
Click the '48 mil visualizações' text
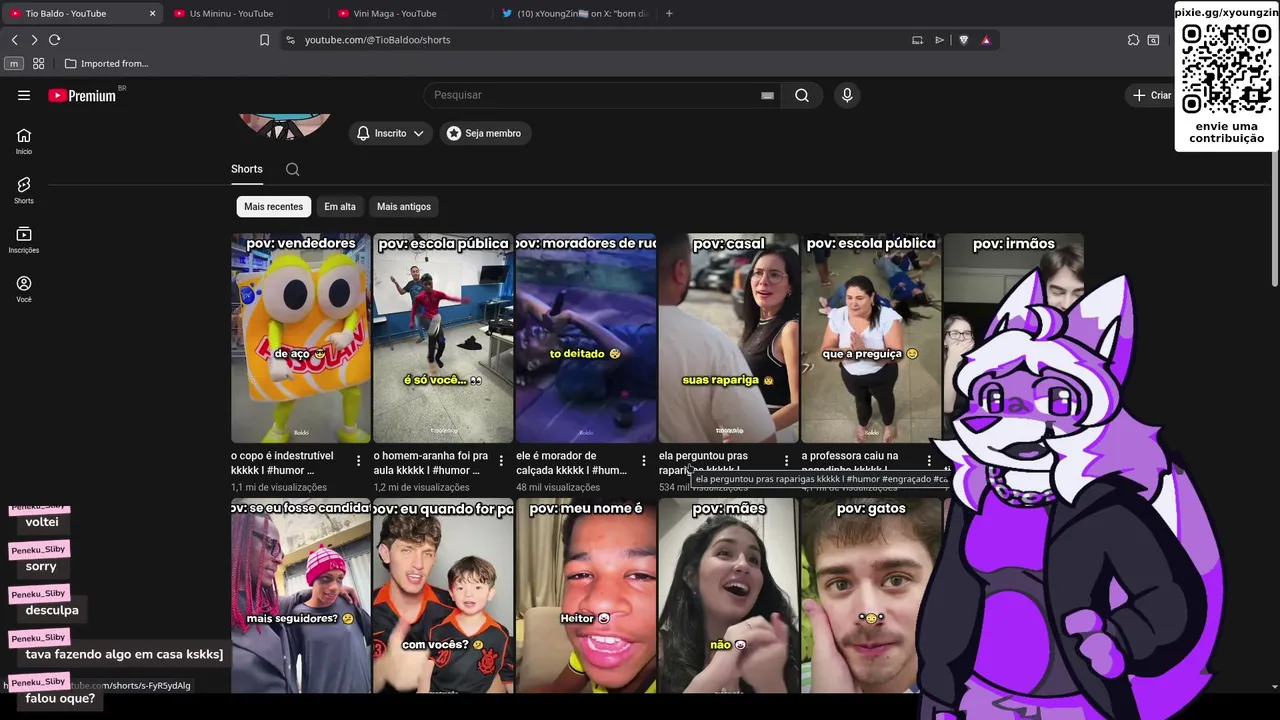coord(558,488)
